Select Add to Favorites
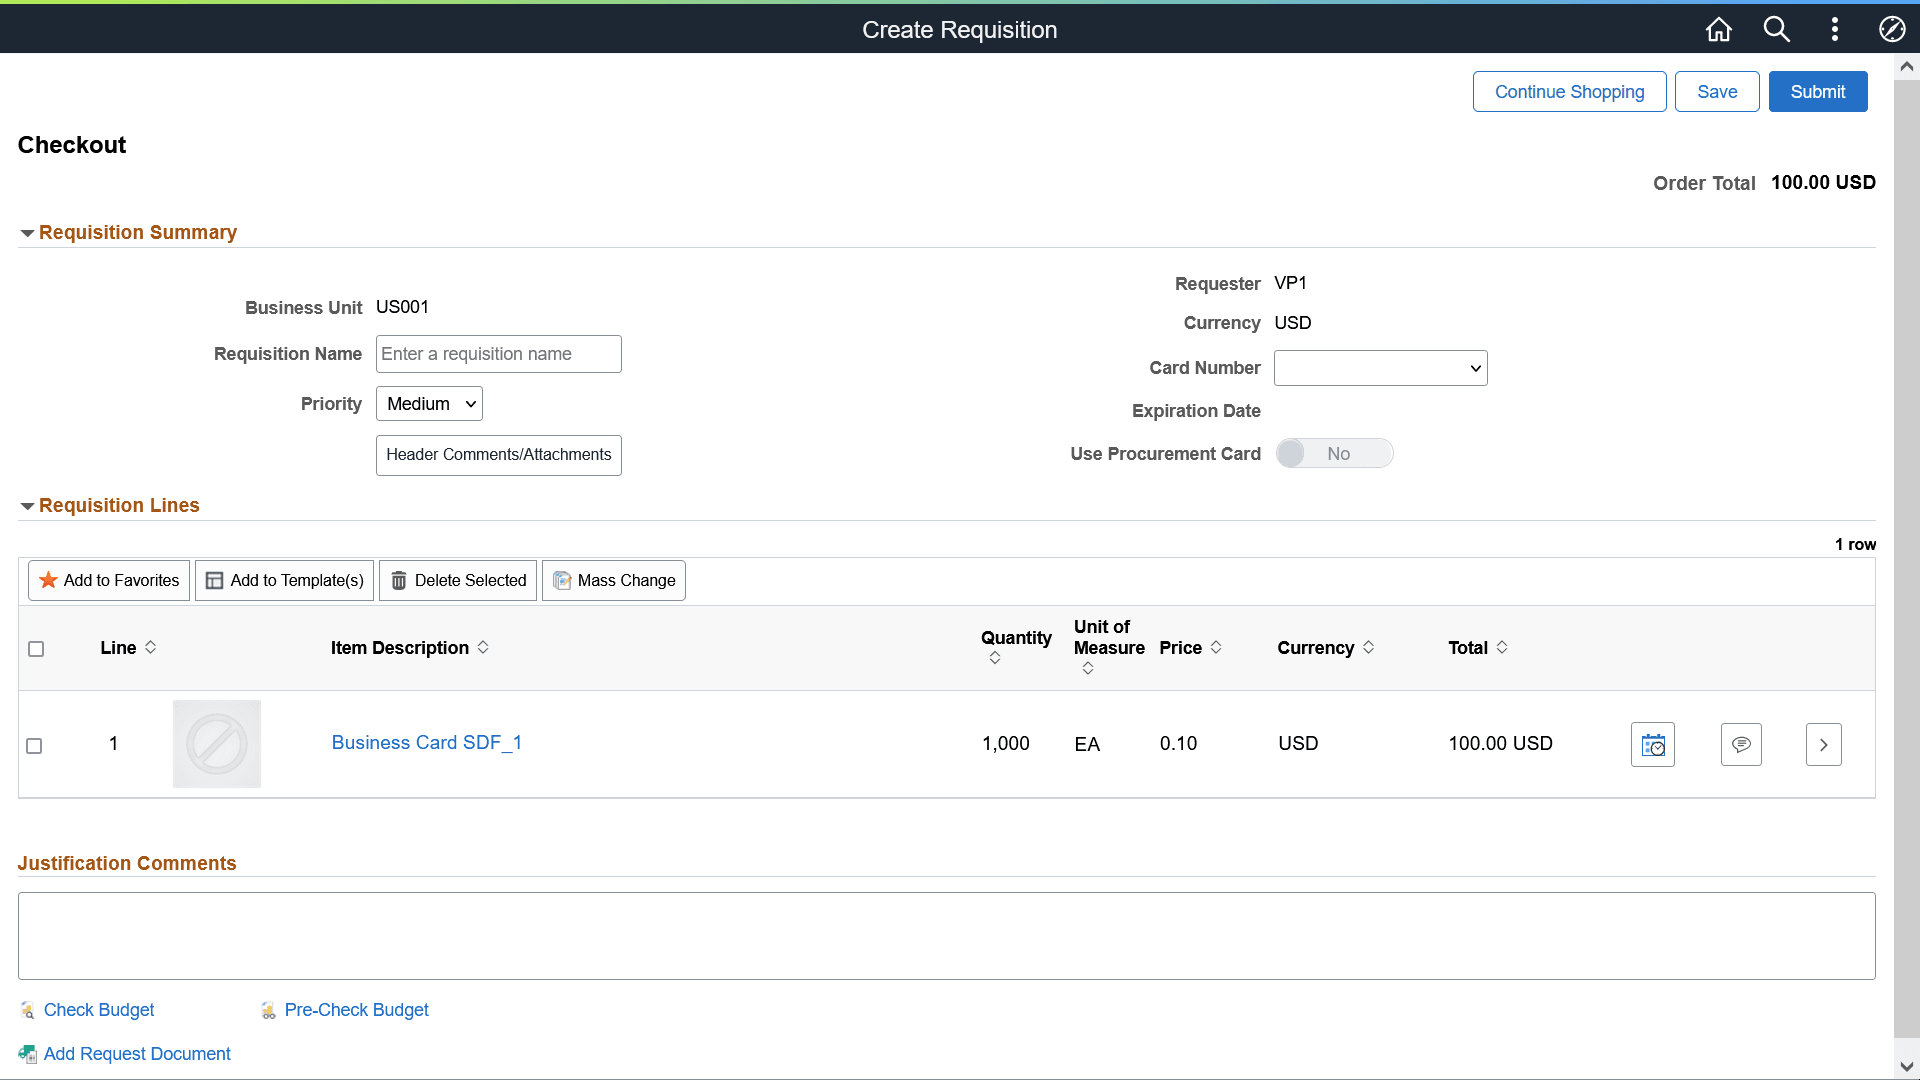 point(107,580)
